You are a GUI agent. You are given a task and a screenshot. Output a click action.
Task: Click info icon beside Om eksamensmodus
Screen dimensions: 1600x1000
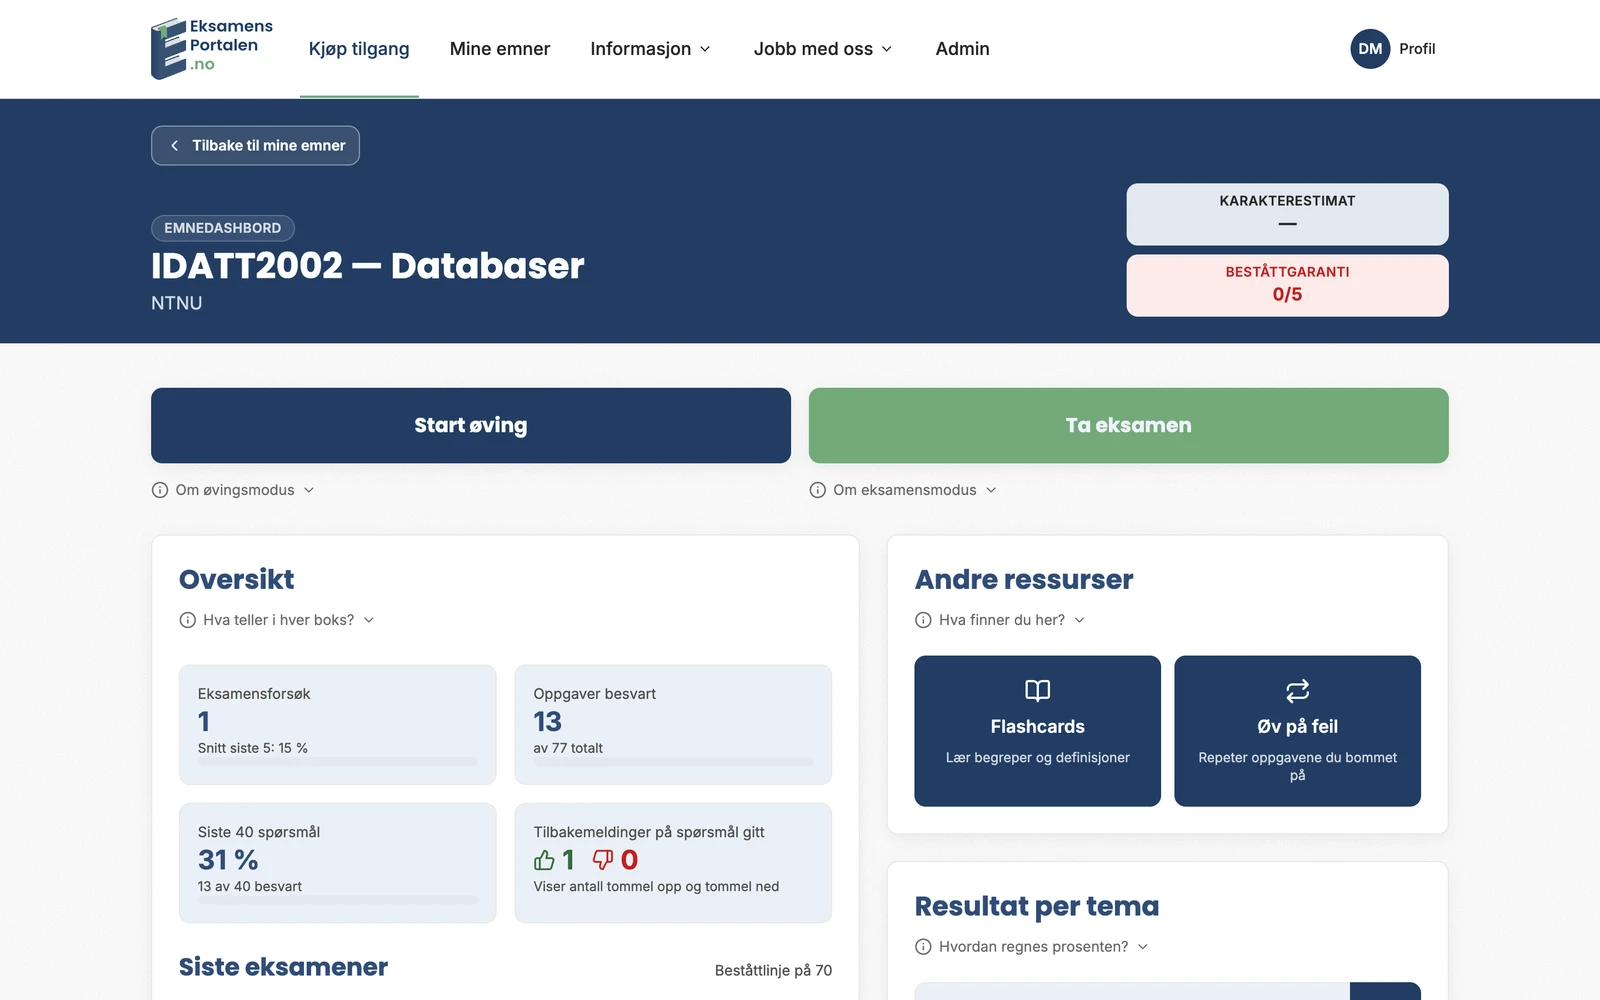[818, 490]
